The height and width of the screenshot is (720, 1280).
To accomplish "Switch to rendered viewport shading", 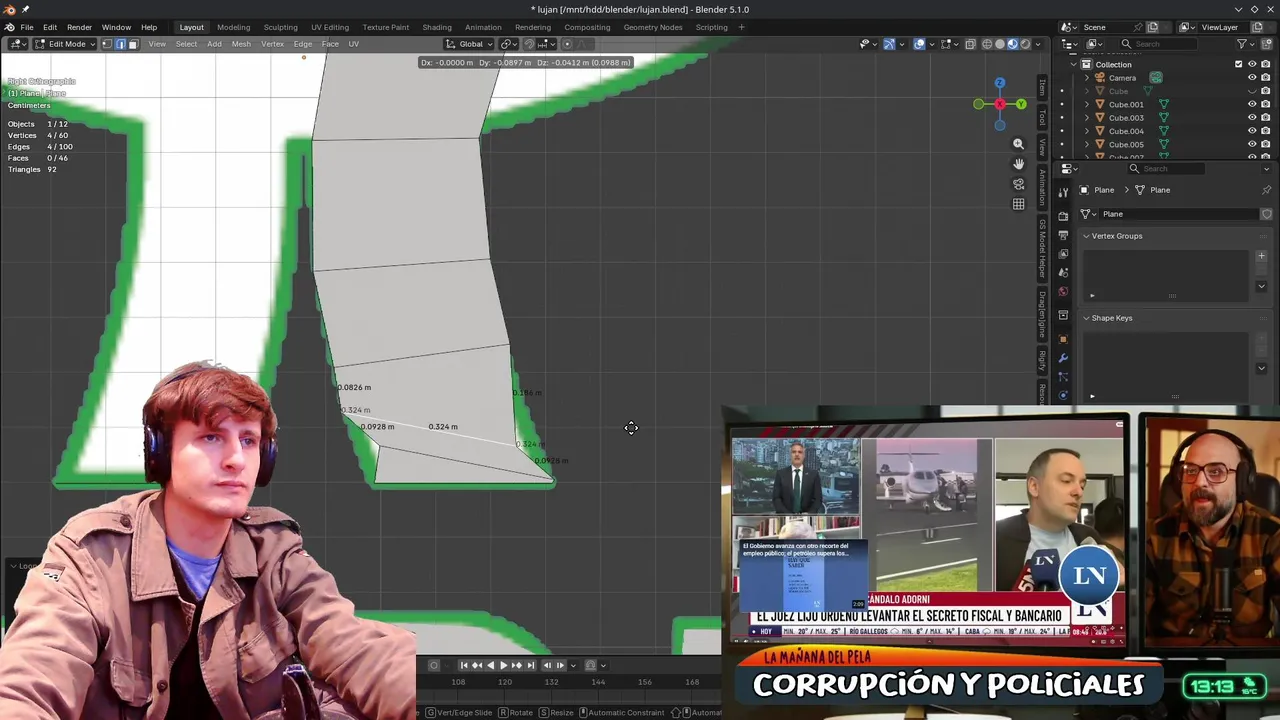I will (1024, 44).
